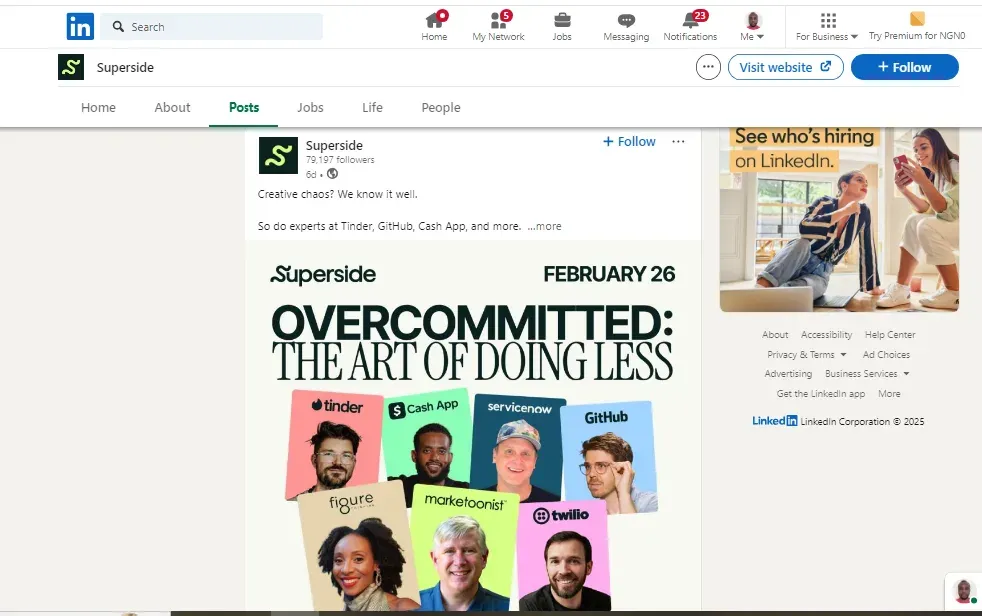
Task: Open the Overcommitted event post image
Action: [473, 426]
